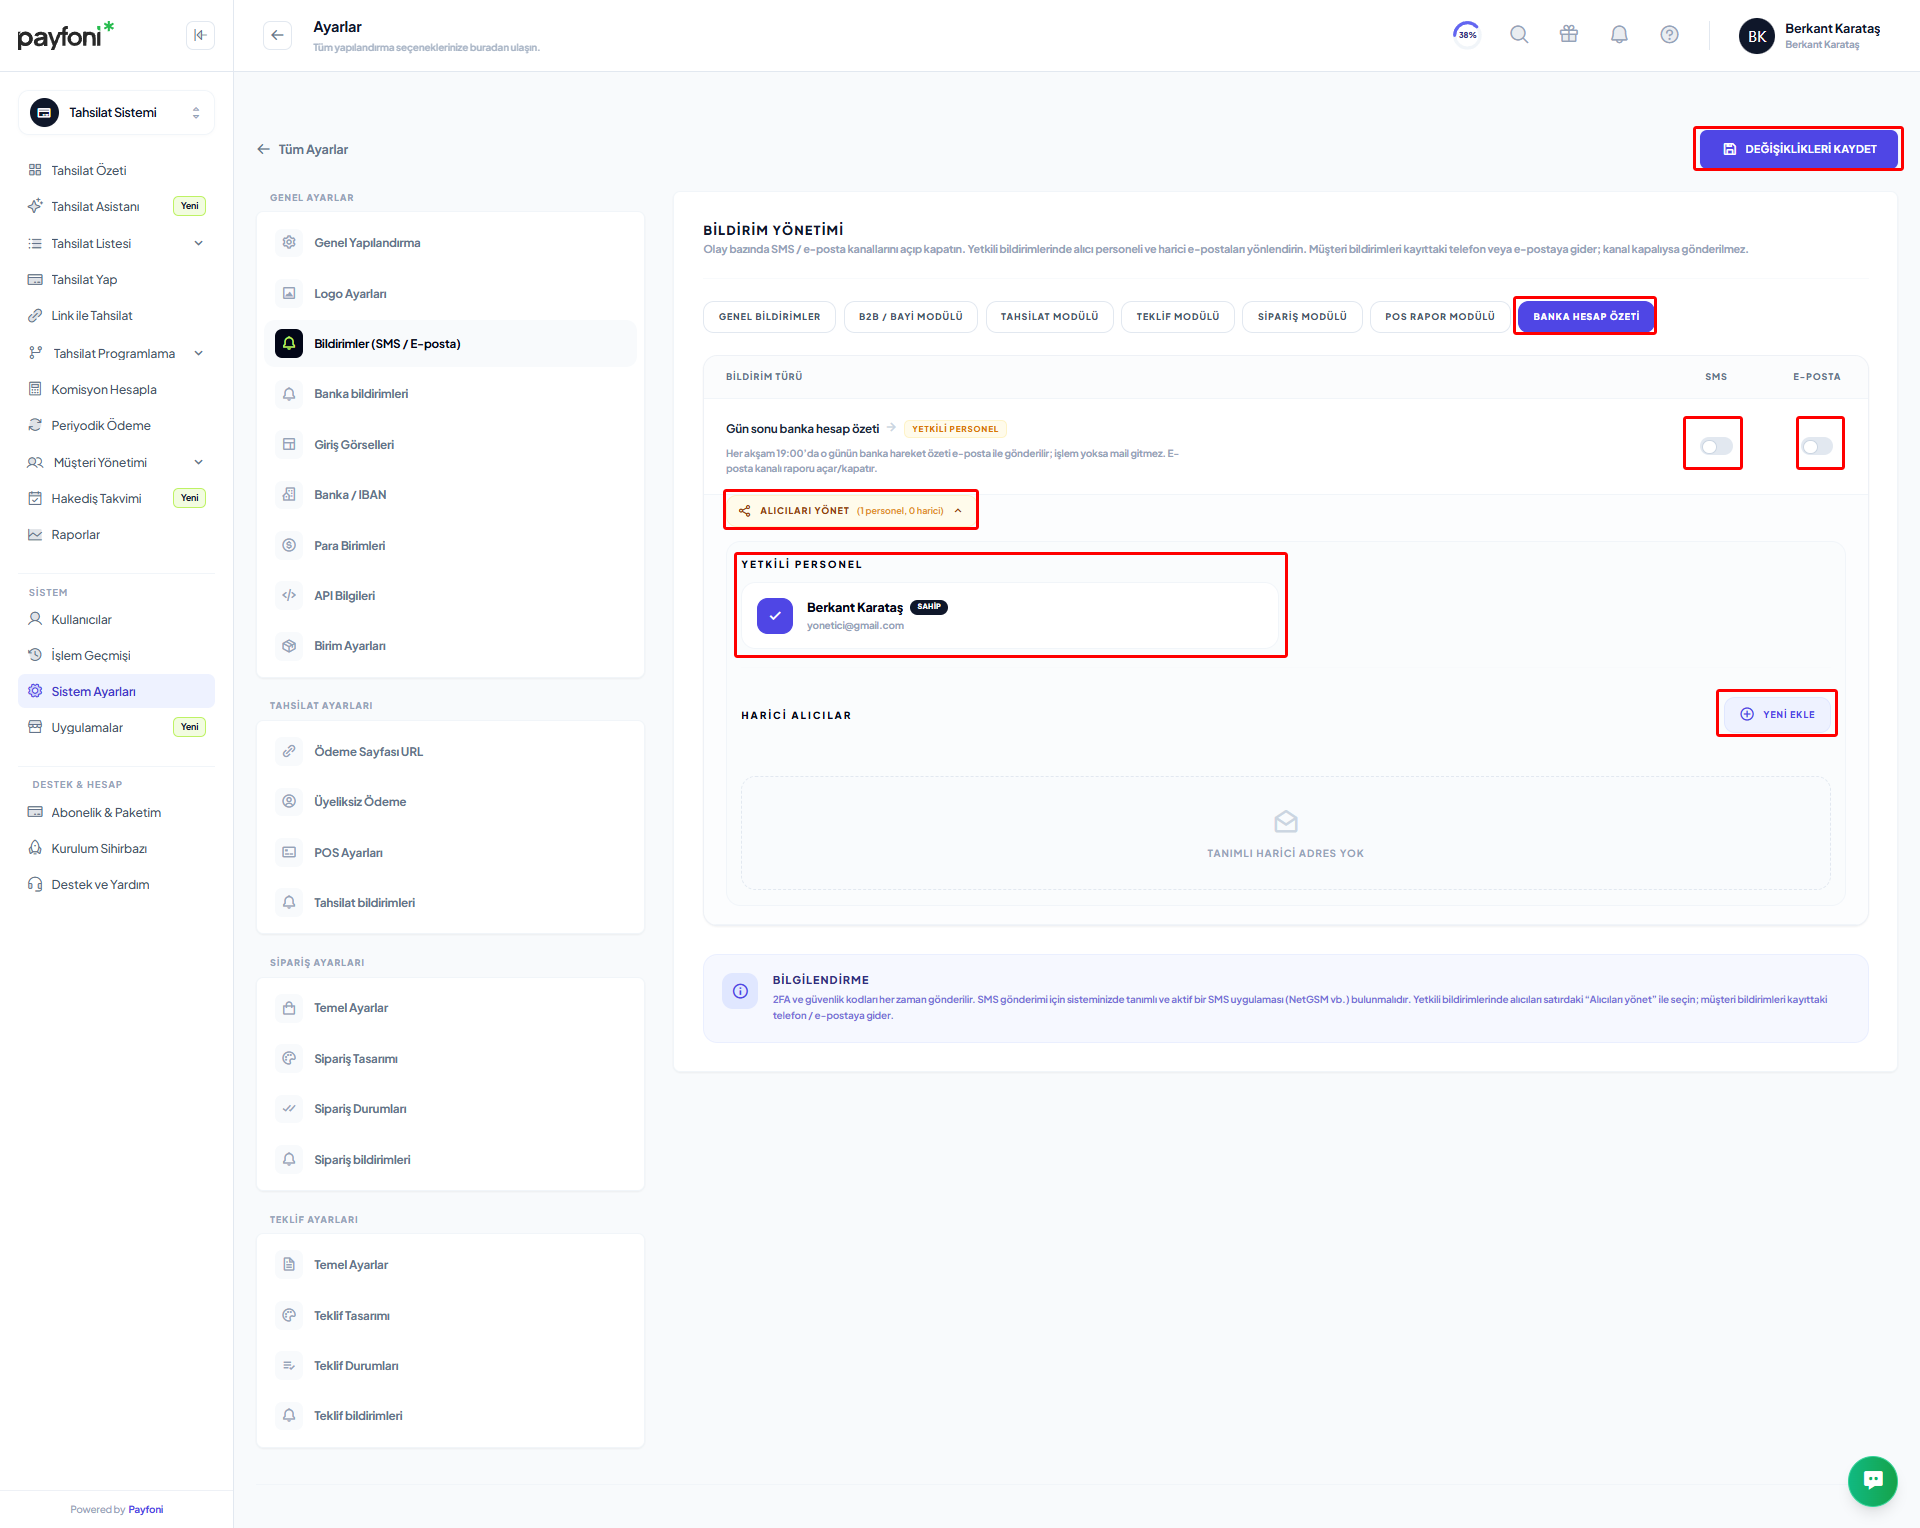Save with Değişiklikleri Kaydet button
The height and width of the screenshot is (1528, 1920).
1798,149
